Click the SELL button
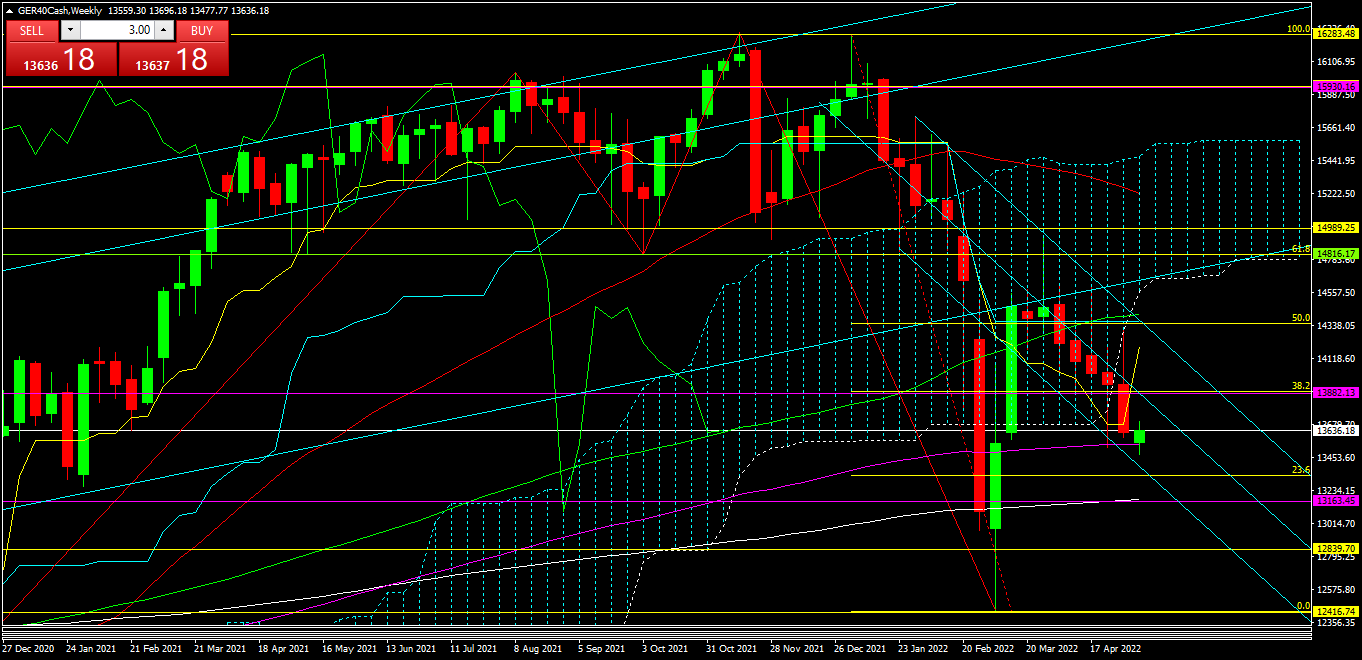Image resolution: width=1362 pixels, height=660 pixels. tap(32, 30)
